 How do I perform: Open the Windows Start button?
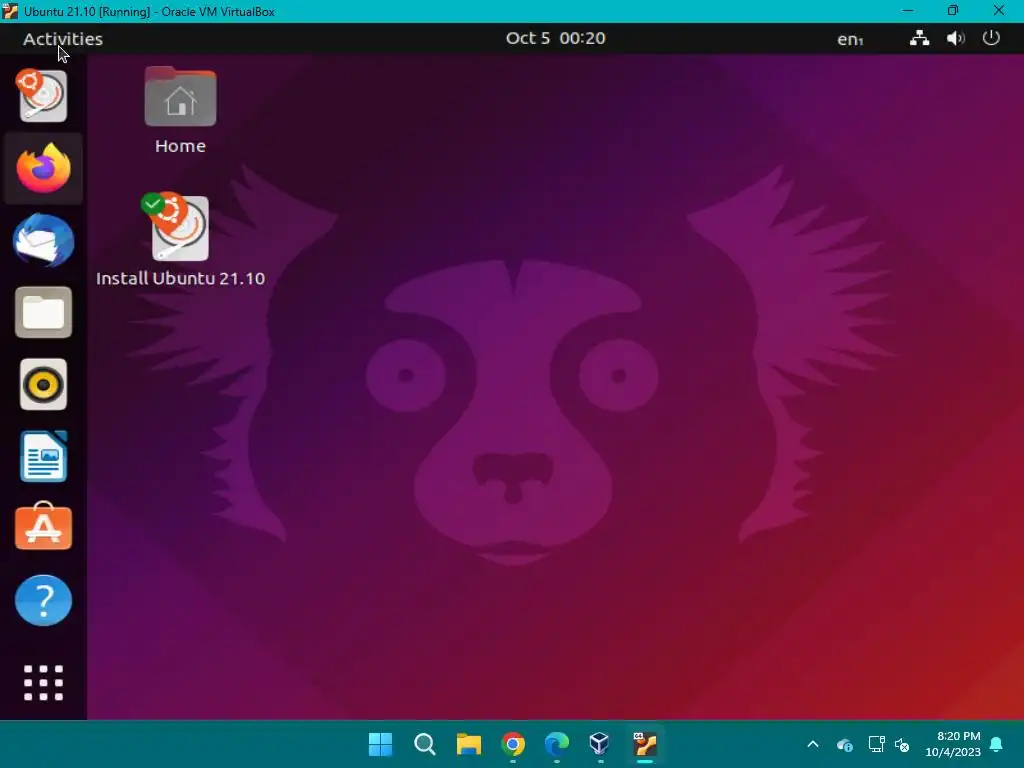(x=380, y=744)
